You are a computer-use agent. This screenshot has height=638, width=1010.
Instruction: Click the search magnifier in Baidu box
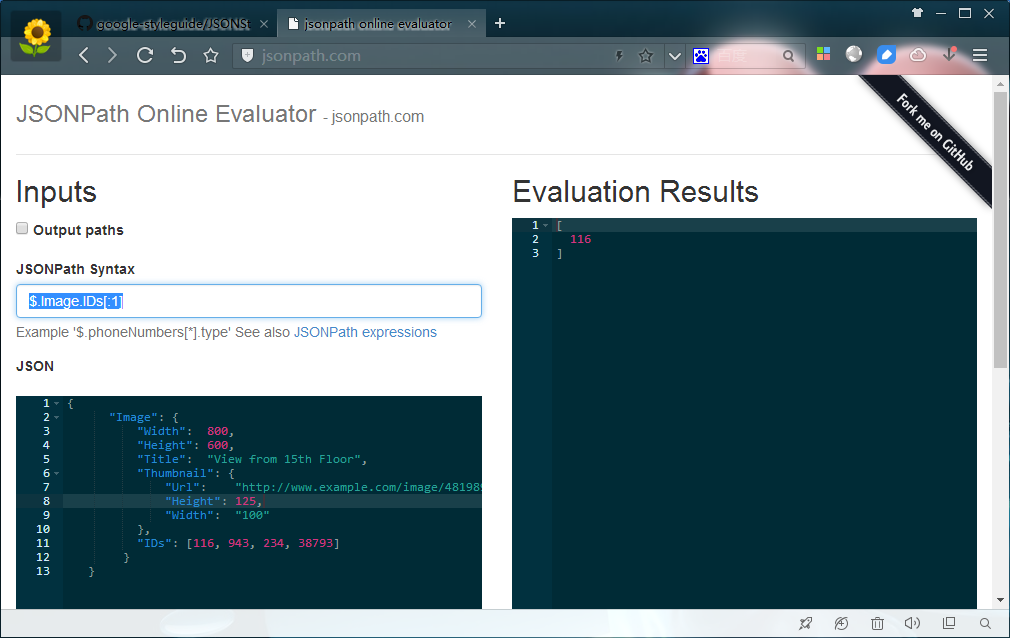[788, 56]
